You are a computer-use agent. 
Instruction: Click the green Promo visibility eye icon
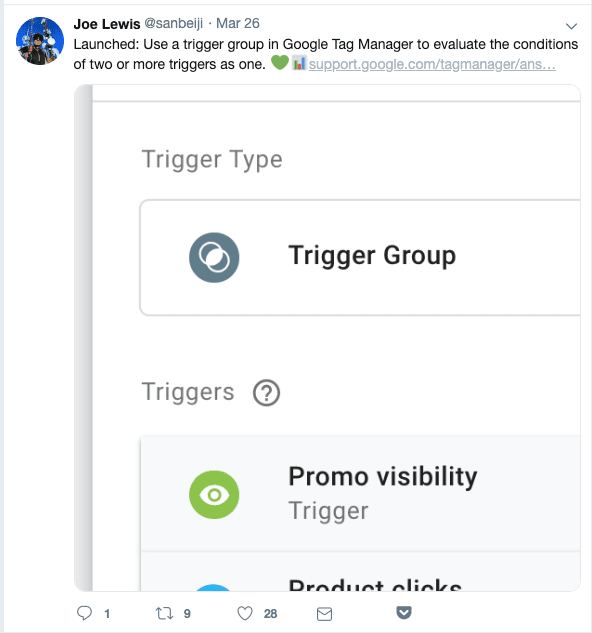click(x=214, y=495)
